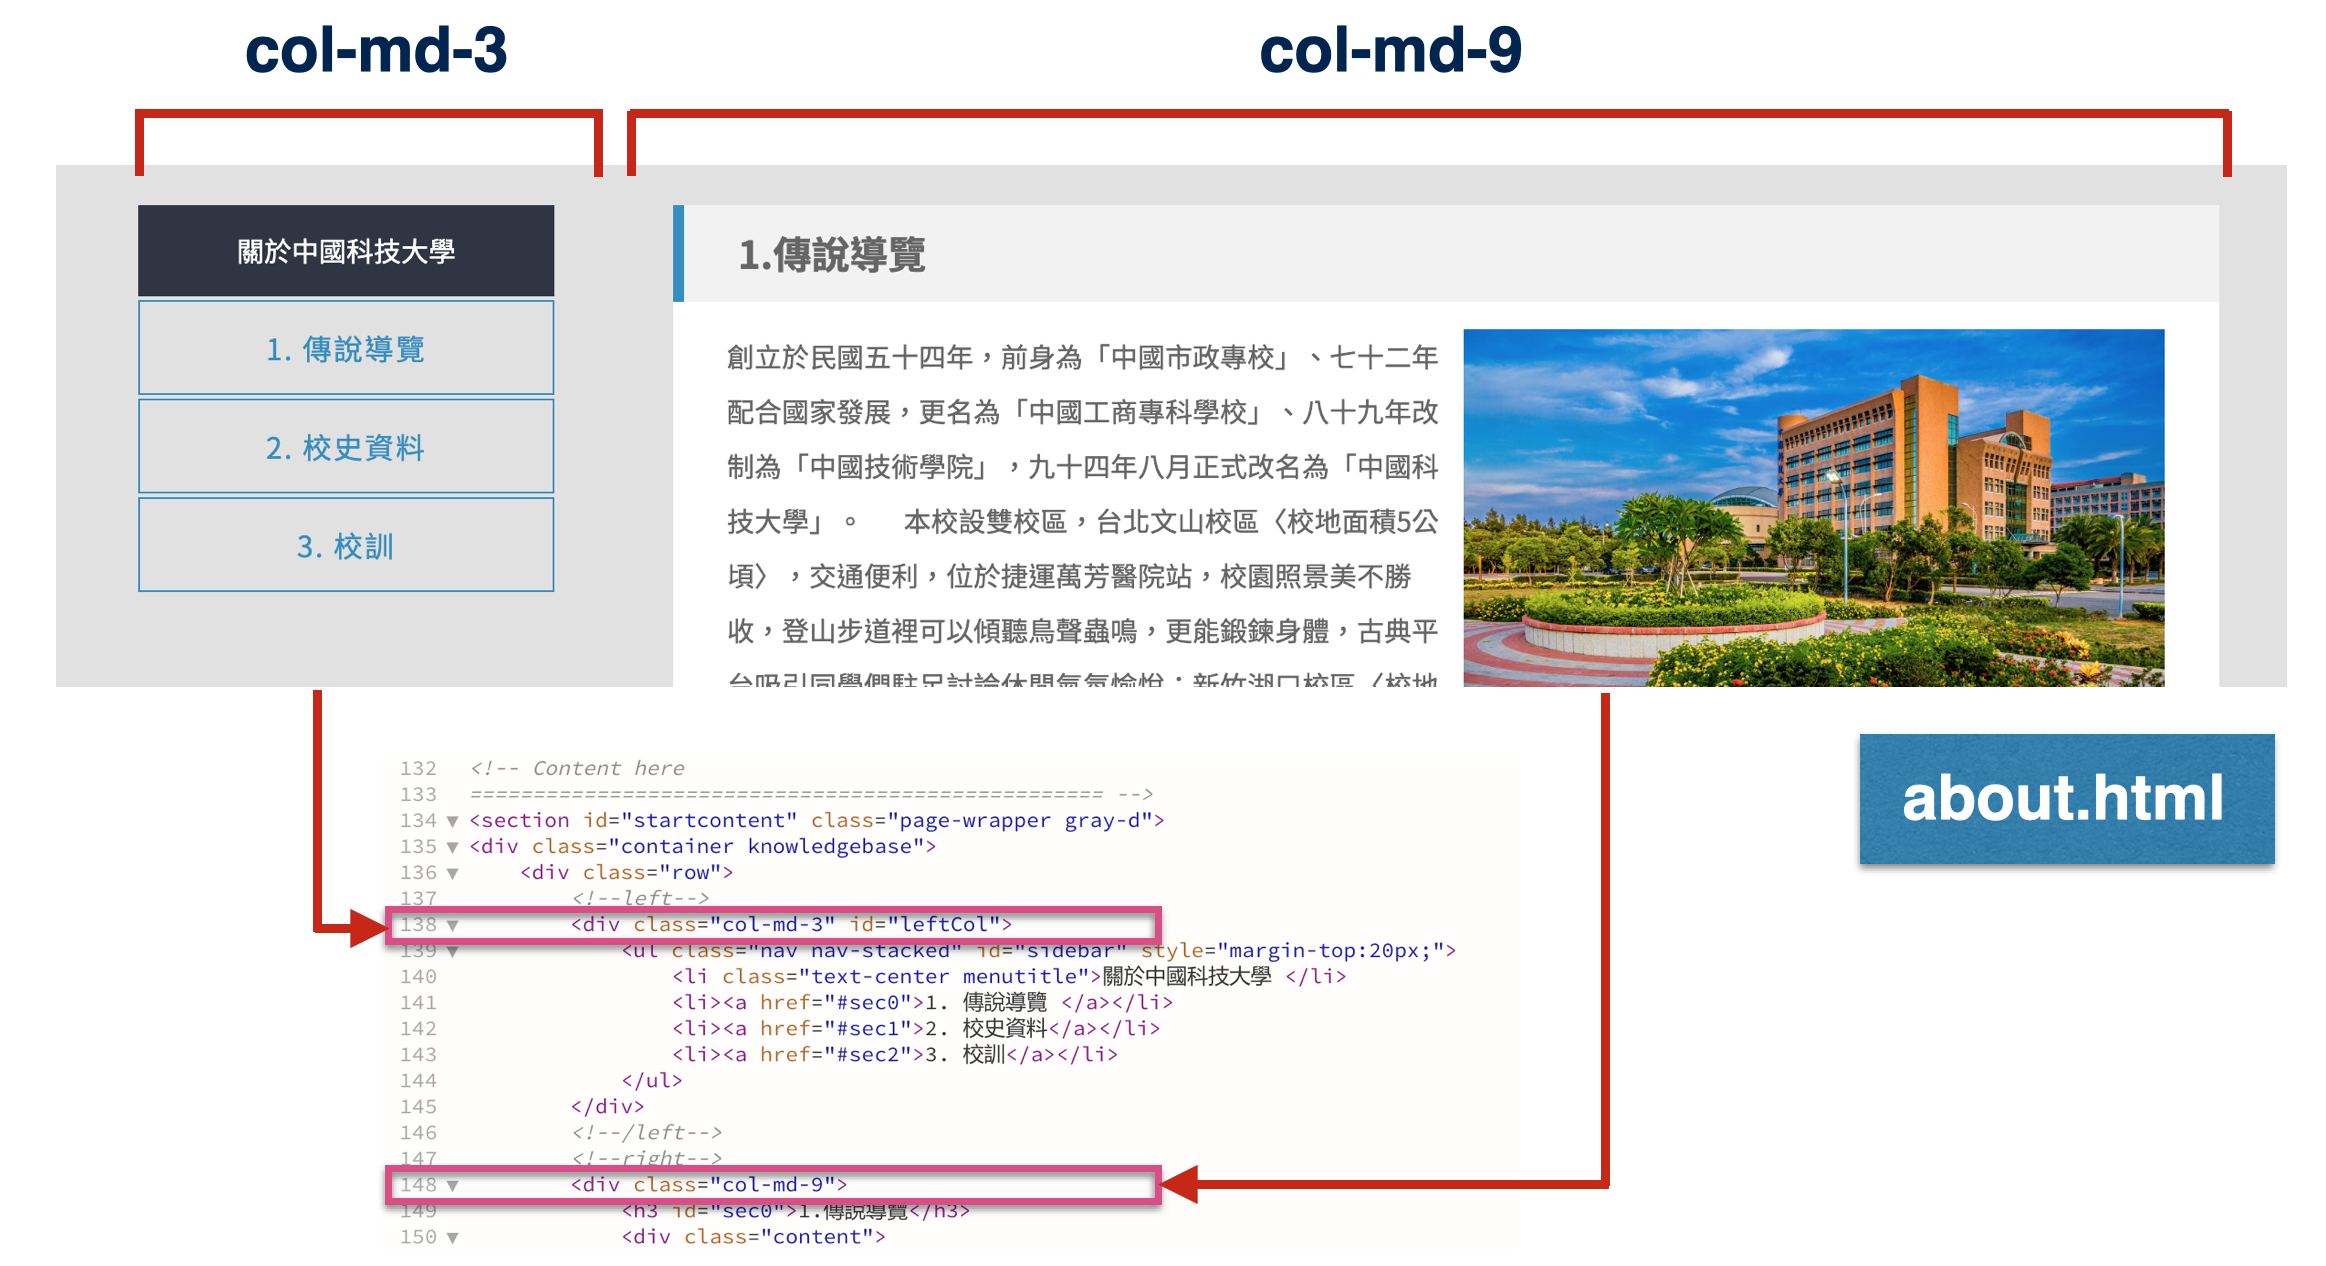Click the col-md-9 heading label
2326x1266 pixels.
[x=1390, y=50]
